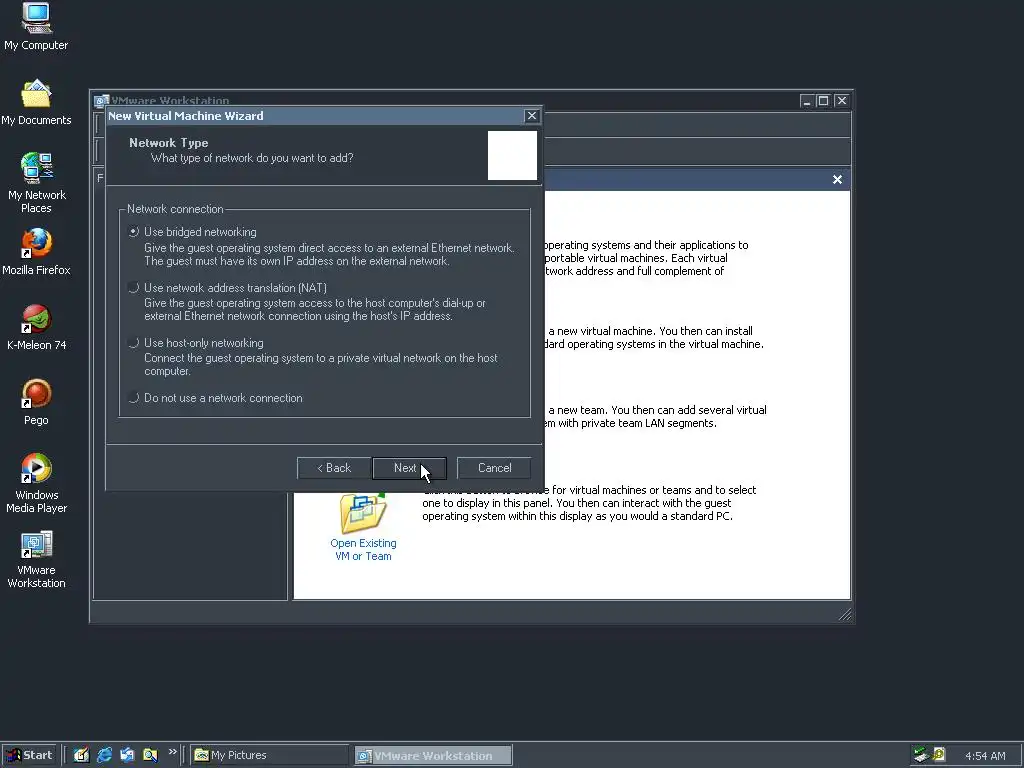1024x768 pixels.
Task: Open VMware Workstation desktop shortcut
Action: click(36, 560)
